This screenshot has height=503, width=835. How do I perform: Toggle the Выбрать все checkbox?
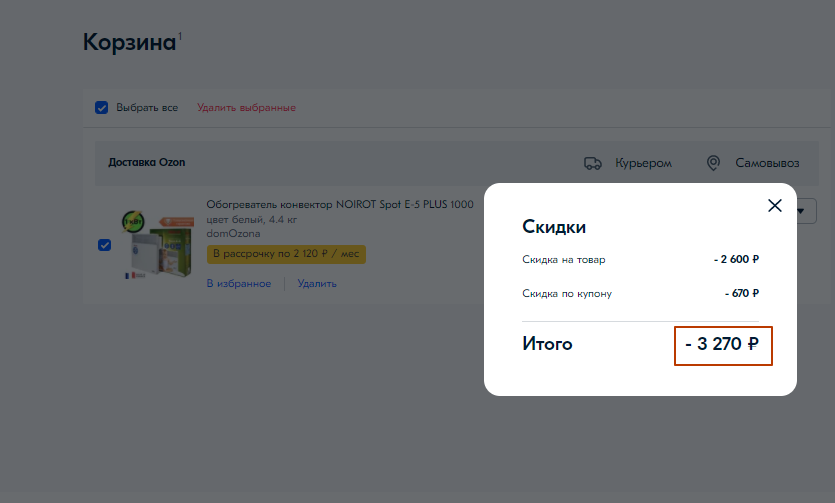[101, 107]
